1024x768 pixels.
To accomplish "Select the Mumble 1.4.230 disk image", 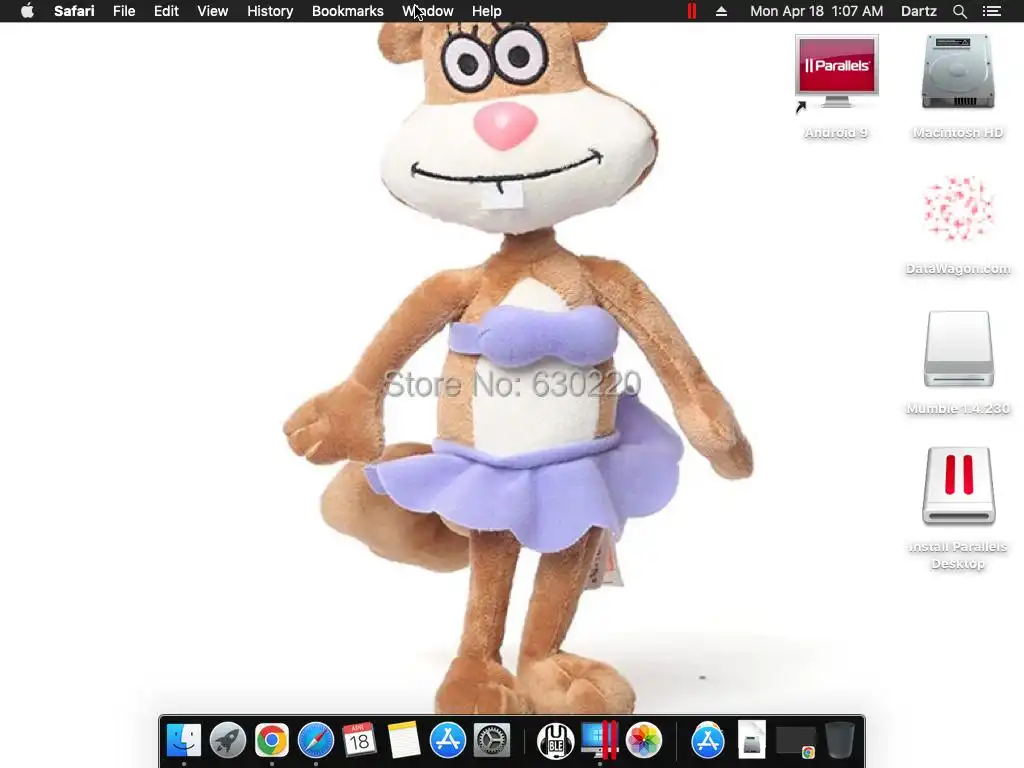I will pos(958,349).
